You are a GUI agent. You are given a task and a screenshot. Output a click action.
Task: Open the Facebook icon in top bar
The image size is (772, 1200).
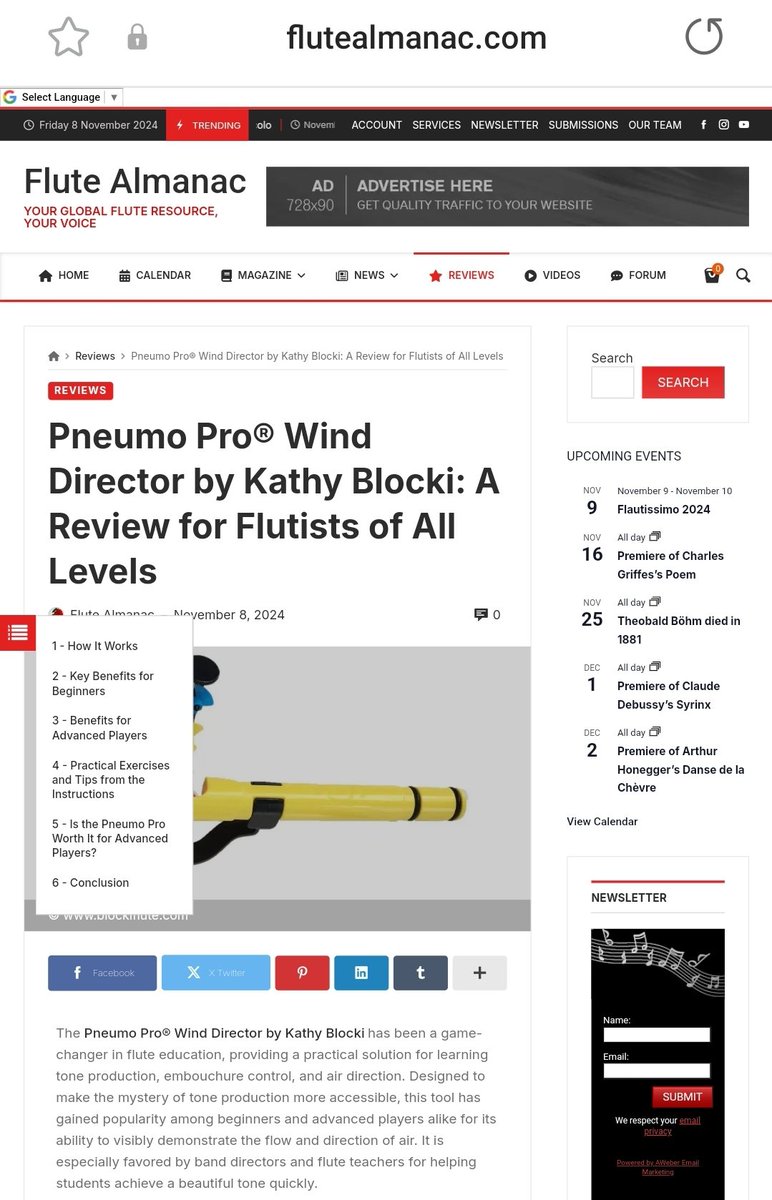(703, 125)
